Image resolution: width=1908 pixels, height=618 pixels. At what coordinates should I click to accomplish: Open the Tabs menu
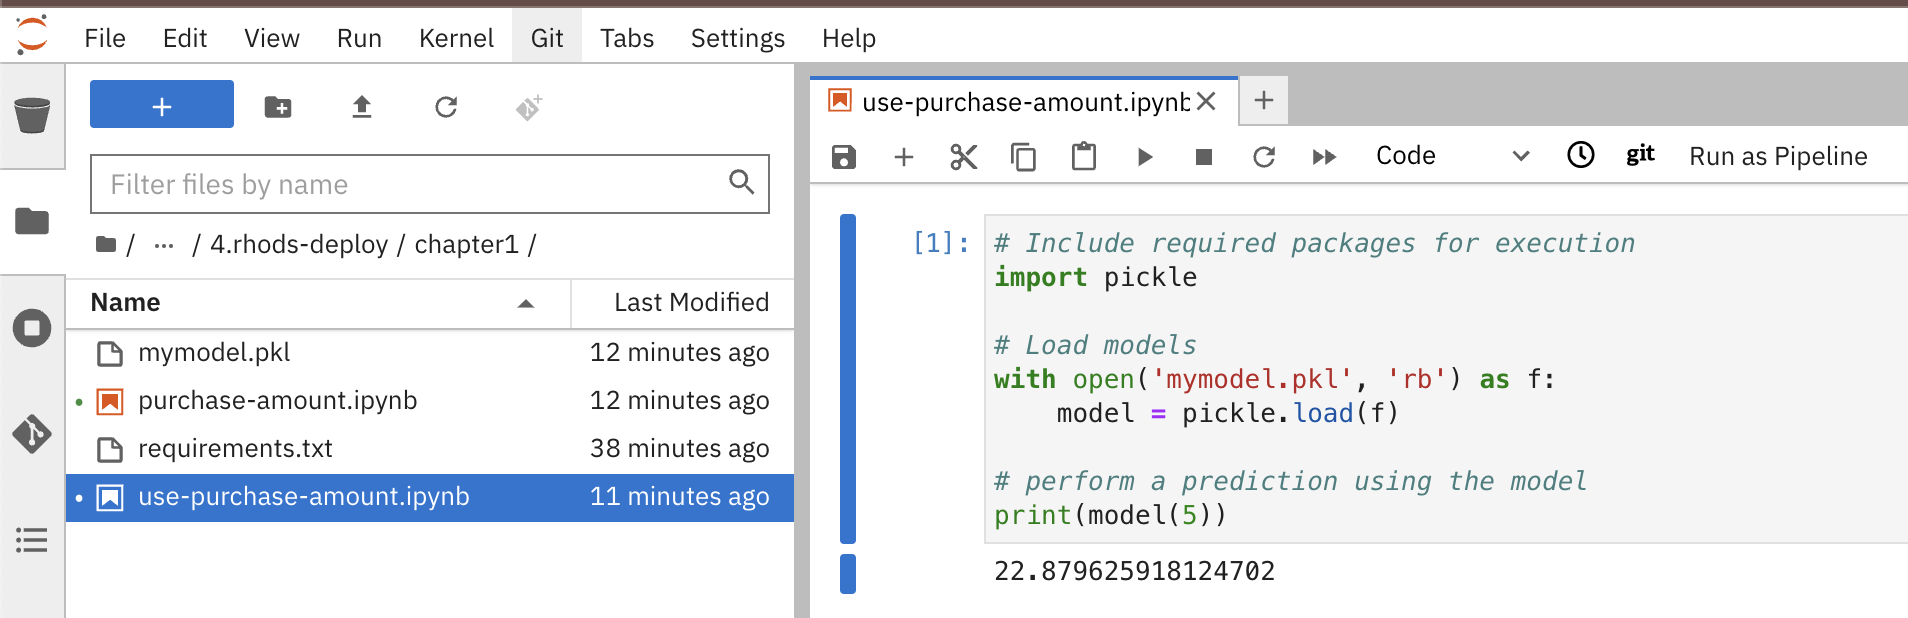627,38
